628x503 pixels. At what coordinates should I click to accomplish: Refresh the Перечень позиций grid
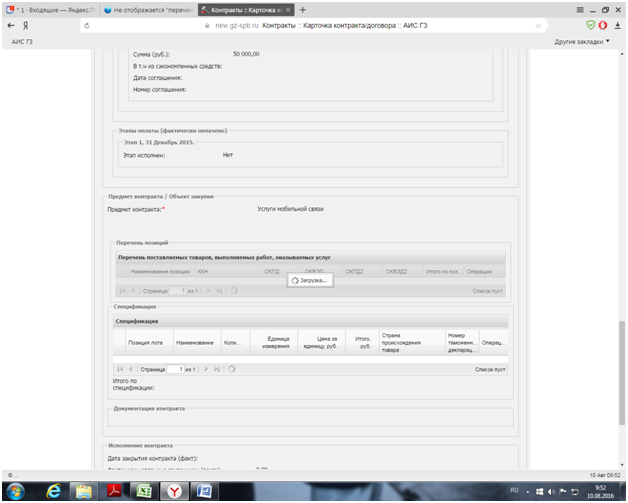(x=234, y=291)
